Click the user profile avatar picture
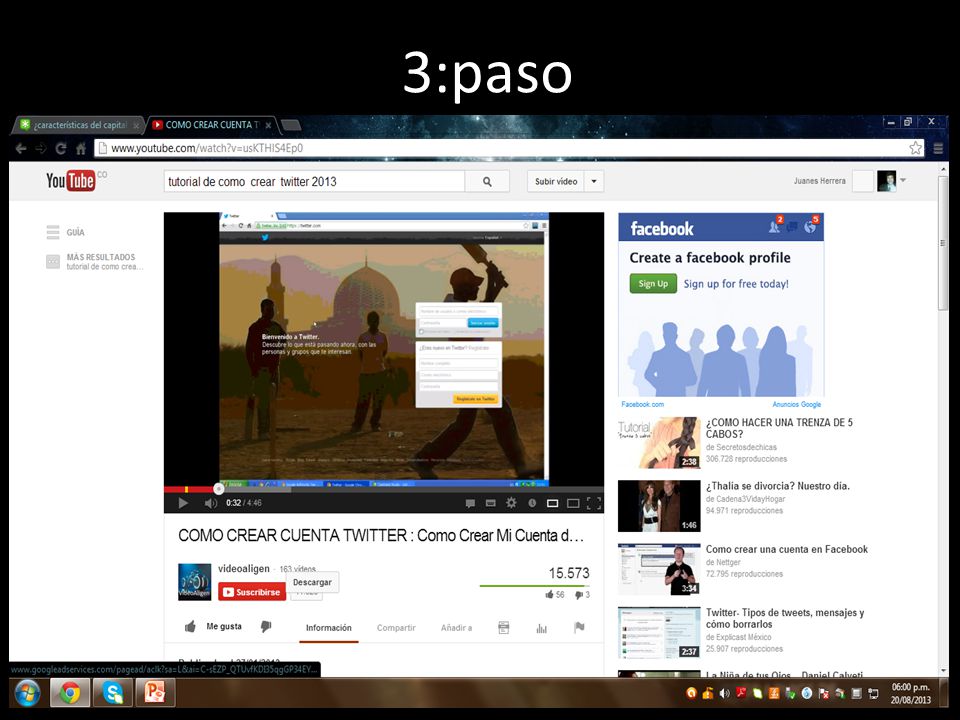 tap(887, 181)
